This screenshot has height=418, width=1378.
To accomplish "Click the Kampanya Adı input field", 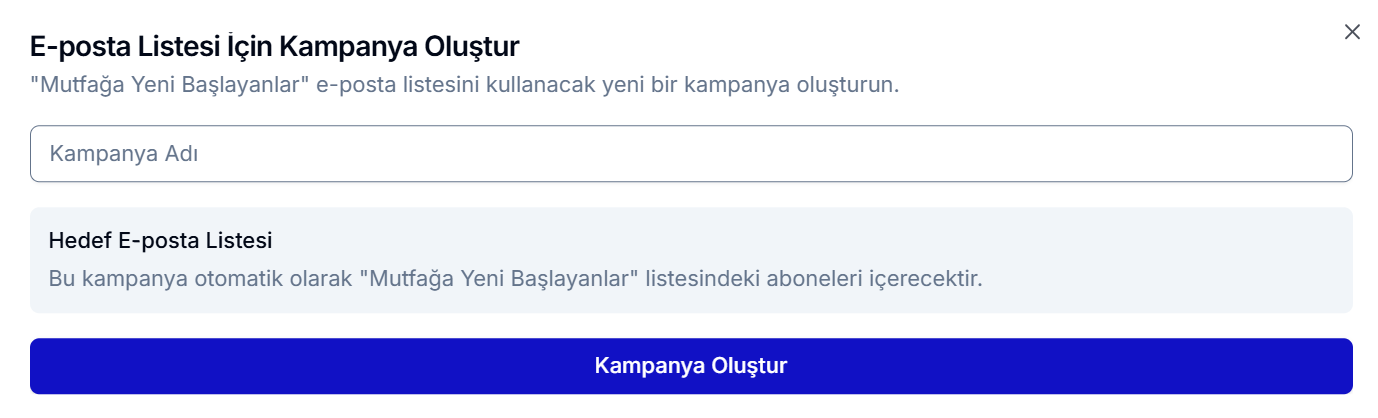I will pyautogui.click(x=690, y=154).
